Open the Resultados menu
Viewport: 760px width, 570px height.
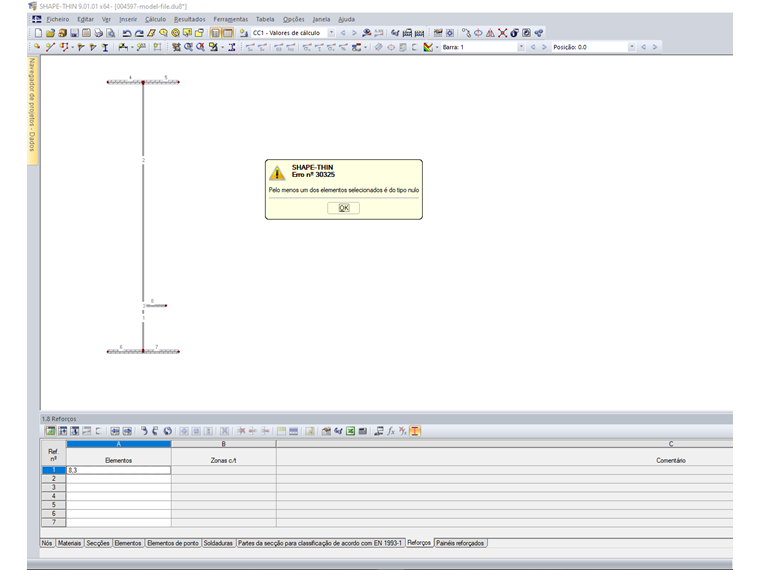click(189, 19)
